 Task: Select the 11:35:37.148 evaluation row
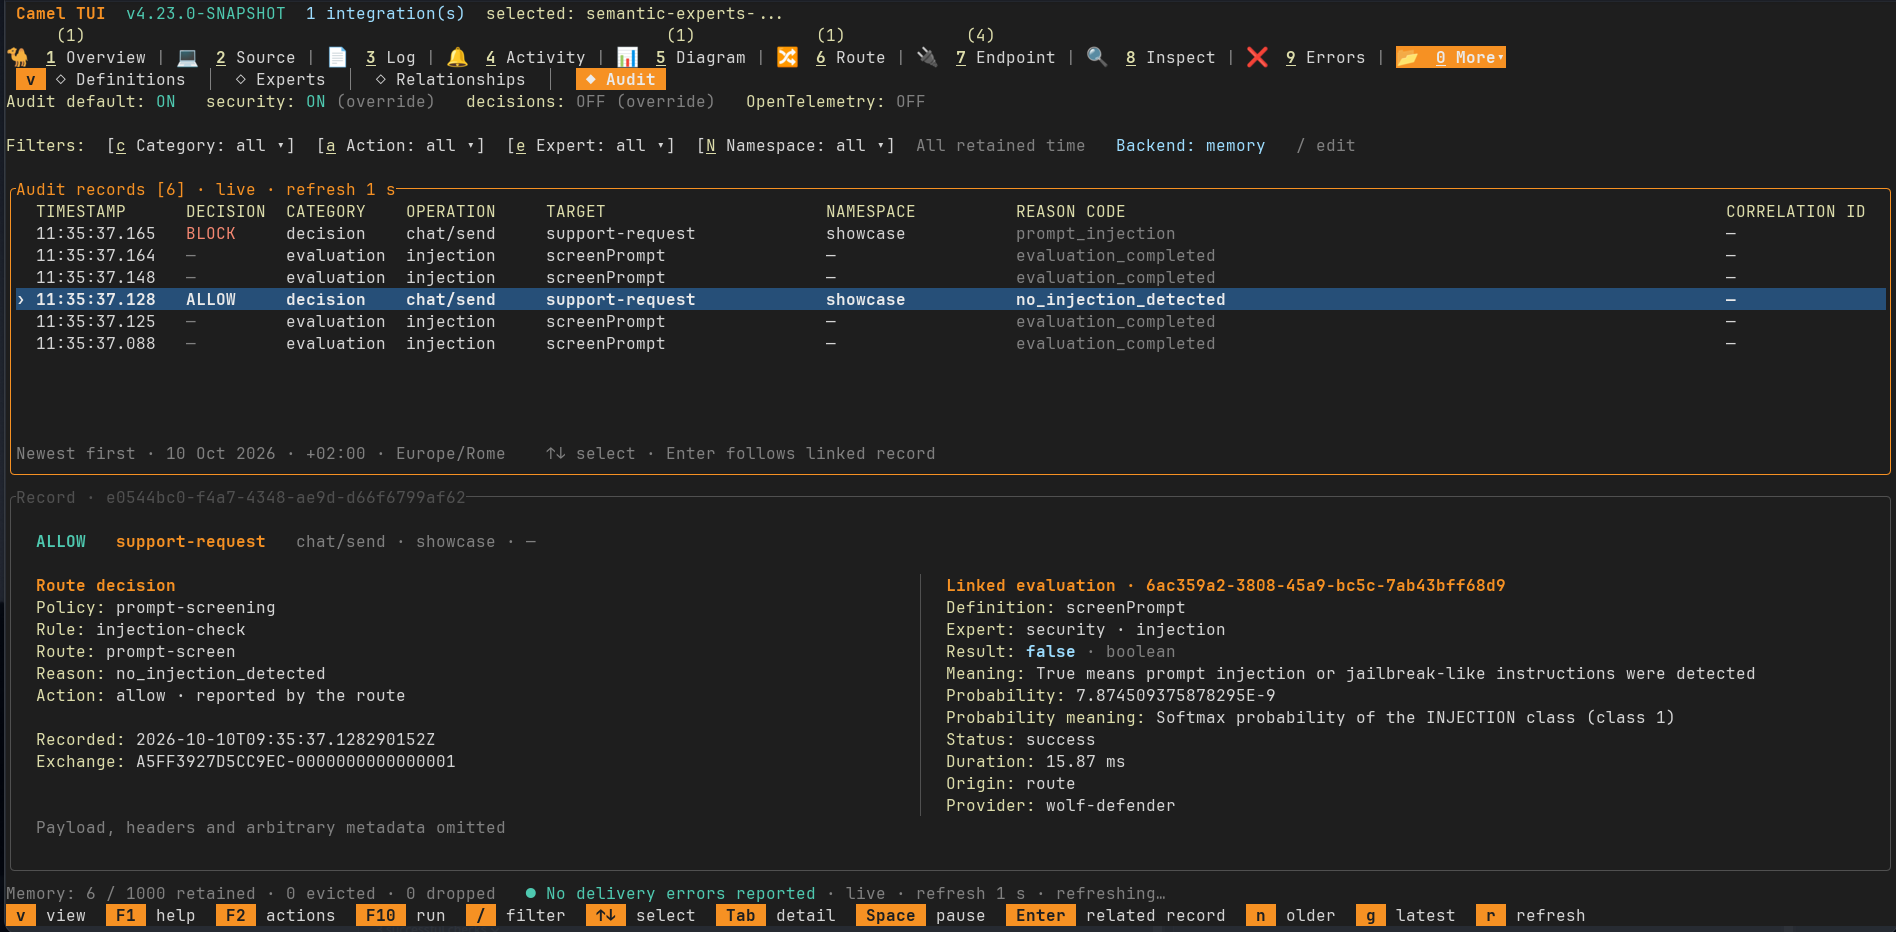click(951, 277)
